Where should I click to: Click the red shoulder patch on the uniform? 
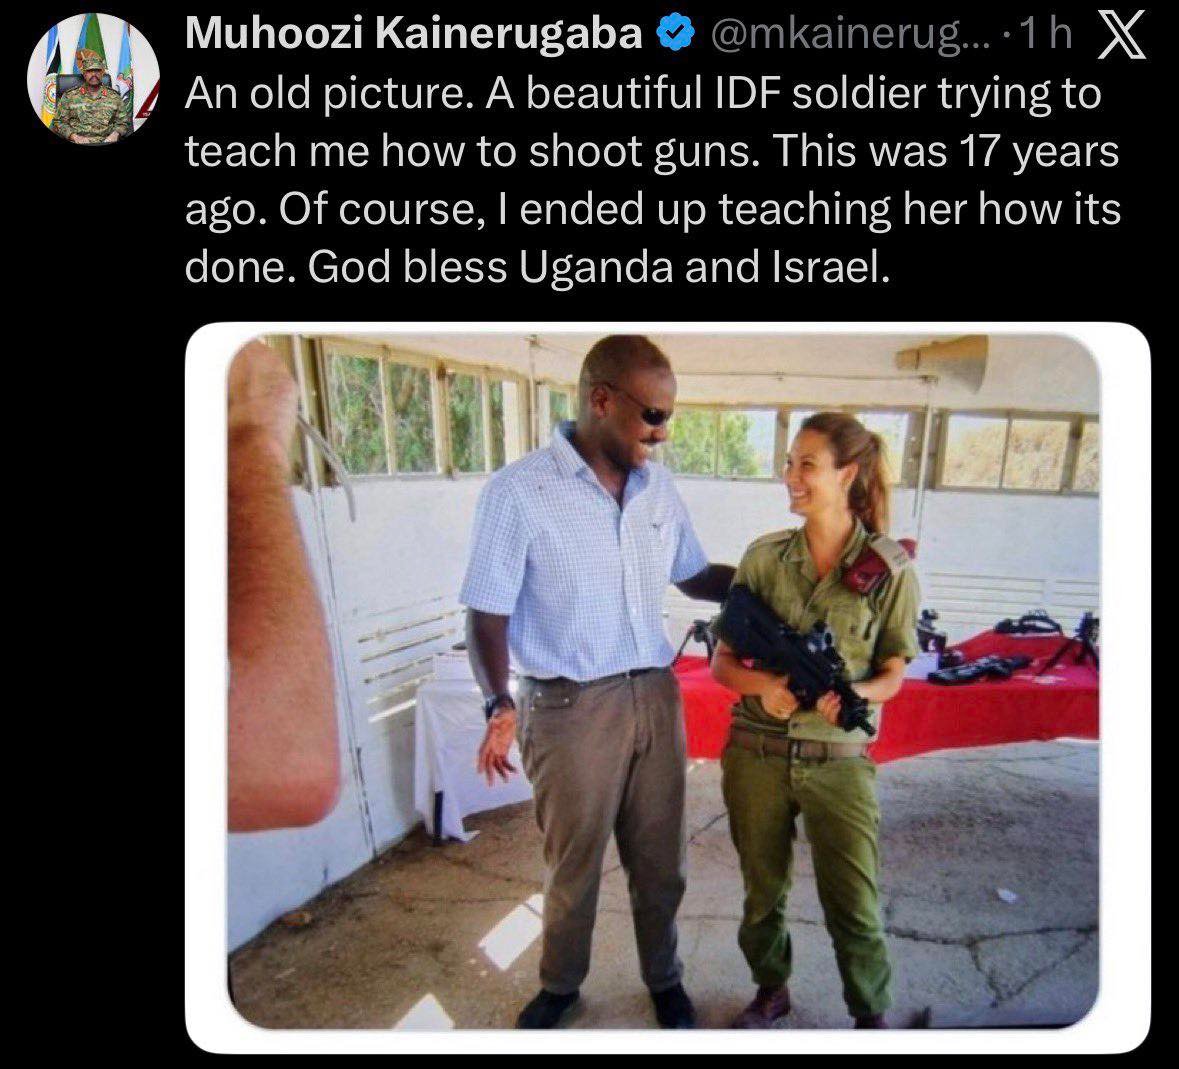click(x=866, y=569)
